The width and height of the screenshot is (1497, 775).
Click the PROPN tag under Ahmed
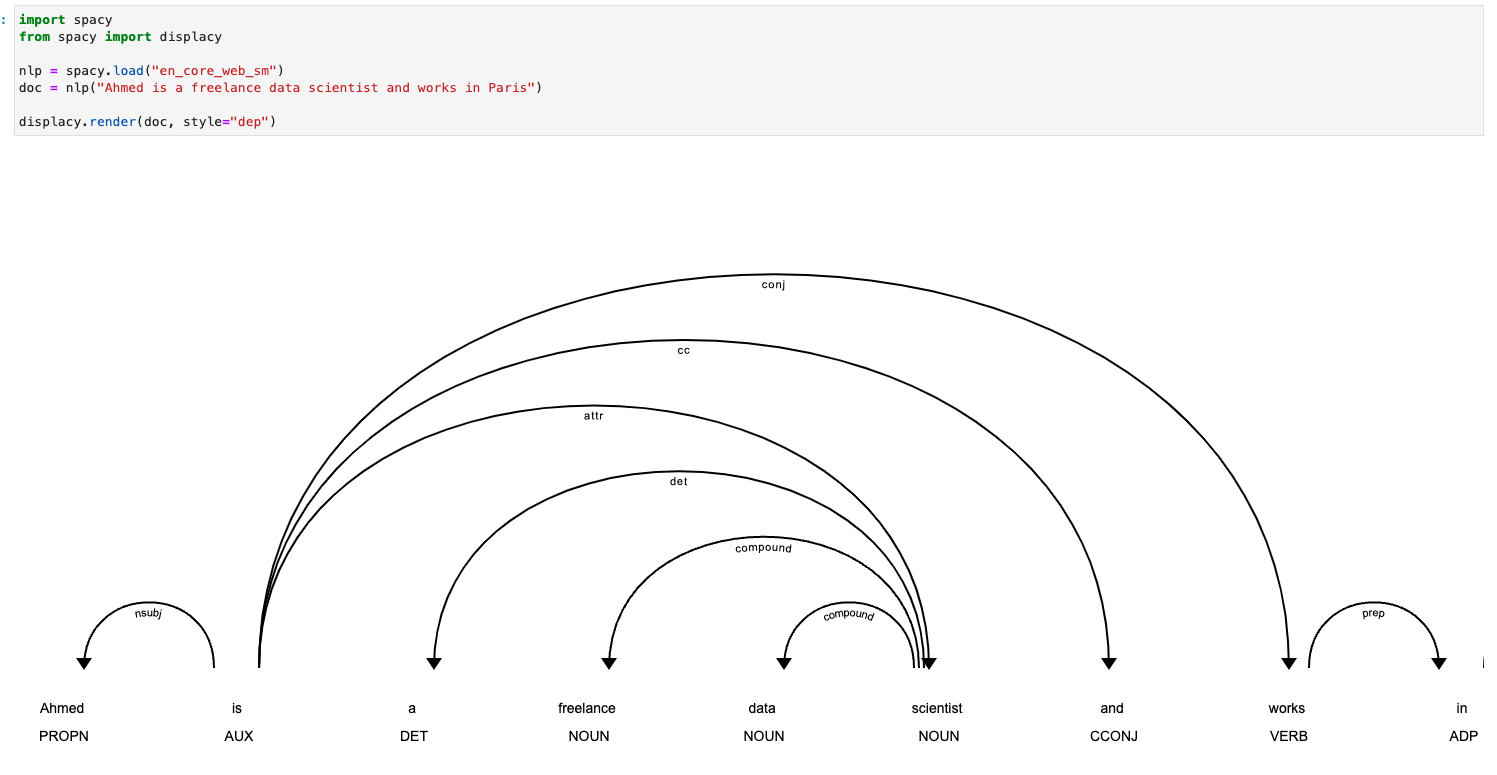coord(64,736)
